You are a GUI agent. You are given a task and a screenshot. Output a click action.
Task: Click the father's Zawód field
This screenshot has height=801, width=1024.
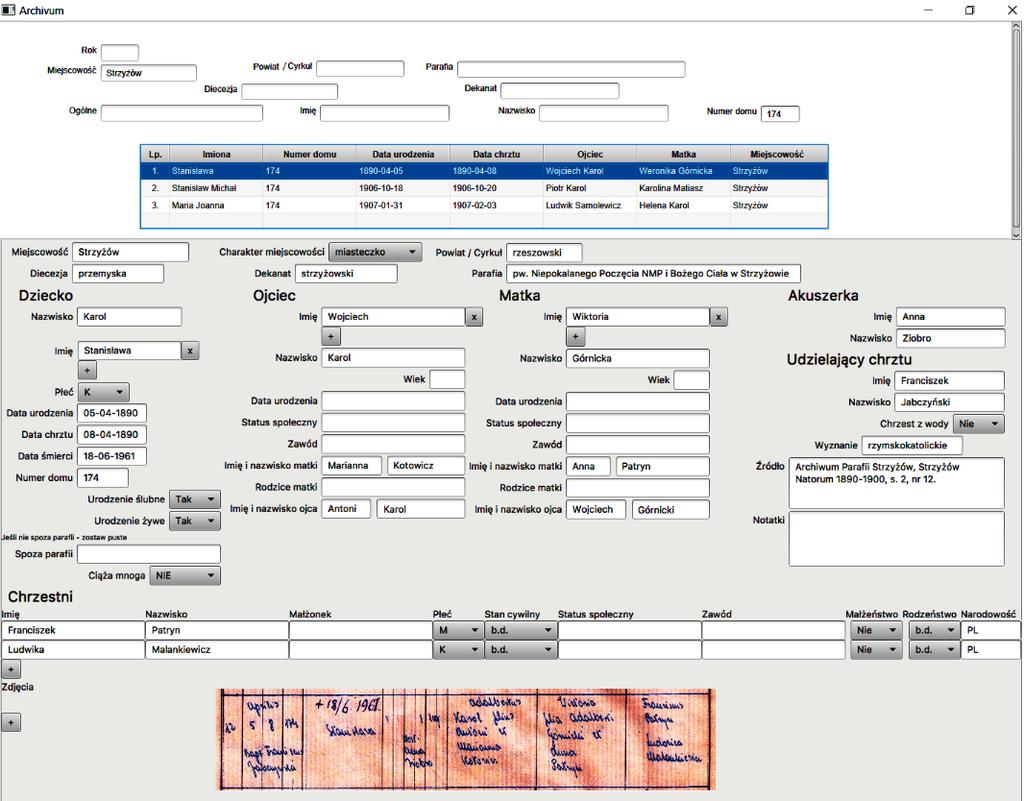pyautogui.click(x=393, y=444)
